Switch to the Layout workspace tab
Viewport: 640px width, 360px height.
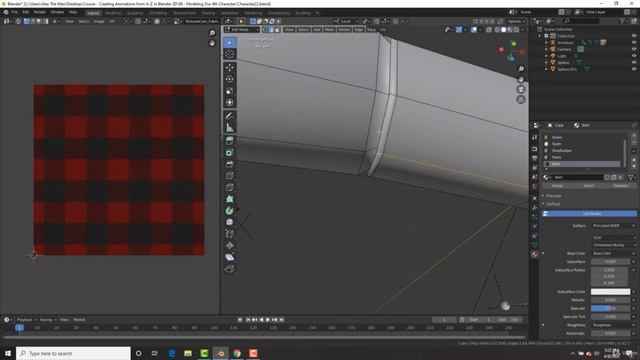click(93, 13)
